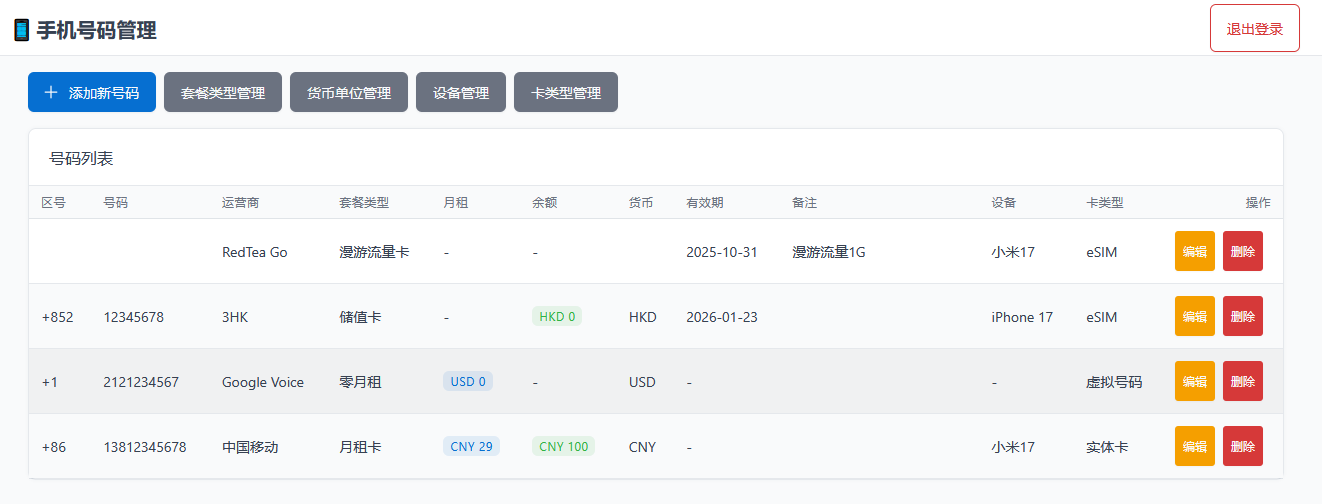Click the CNY 100 balance badge
Screen dimensions: 1322x504
(563, 447)
